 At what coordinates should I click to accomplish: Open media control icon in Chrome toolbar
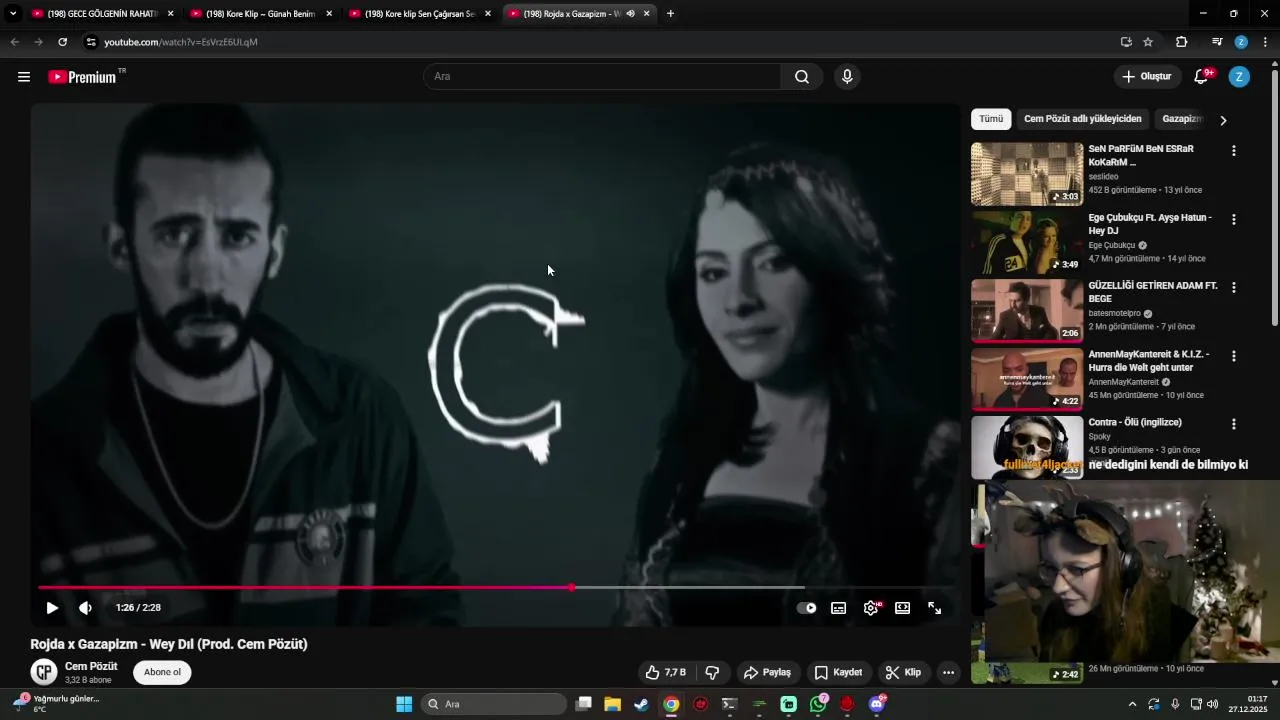coord(1217,42)
